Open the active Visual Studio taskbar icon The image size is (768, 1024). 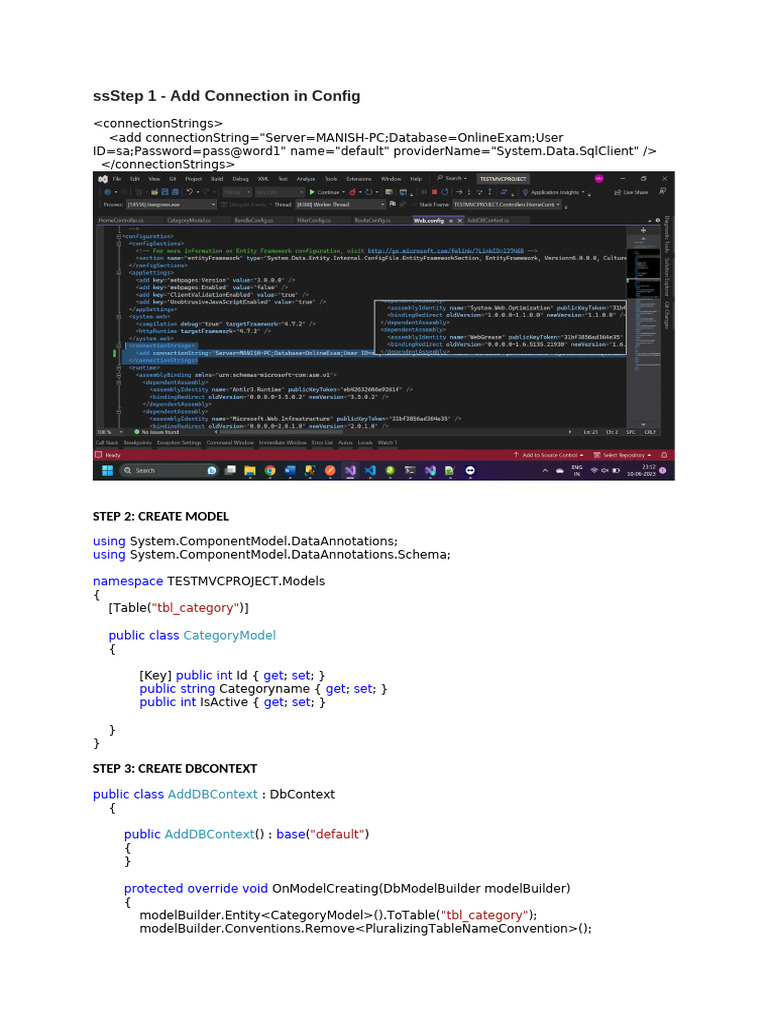(350, 470)
